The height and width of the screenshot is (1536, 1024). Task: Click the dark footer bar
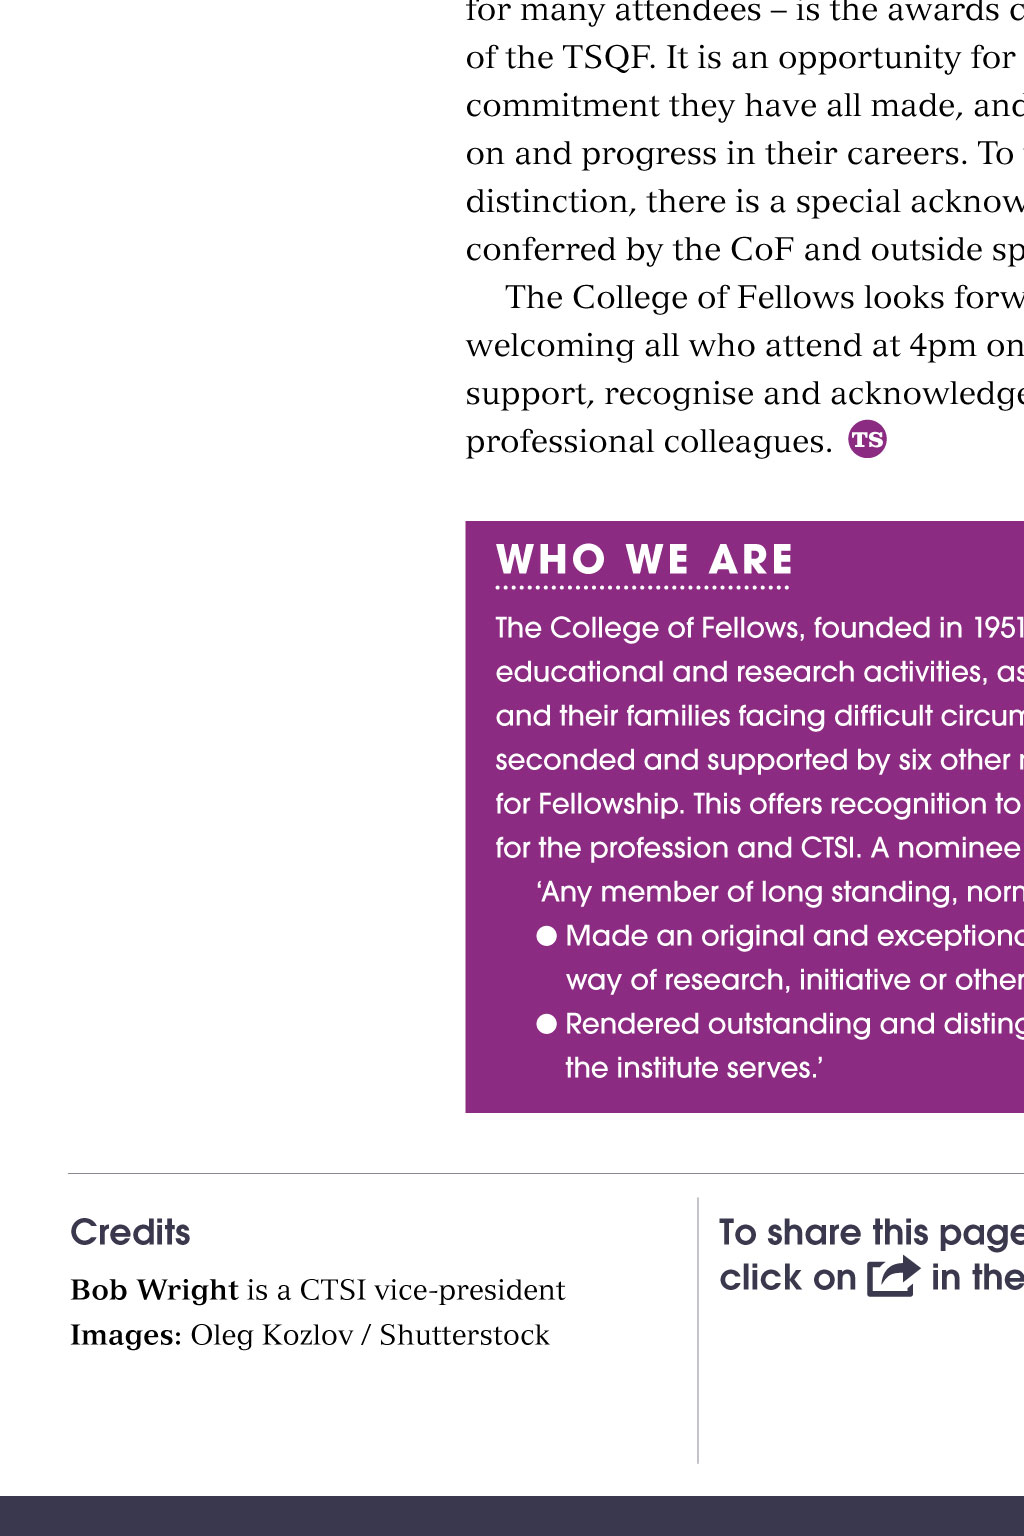512,1516
